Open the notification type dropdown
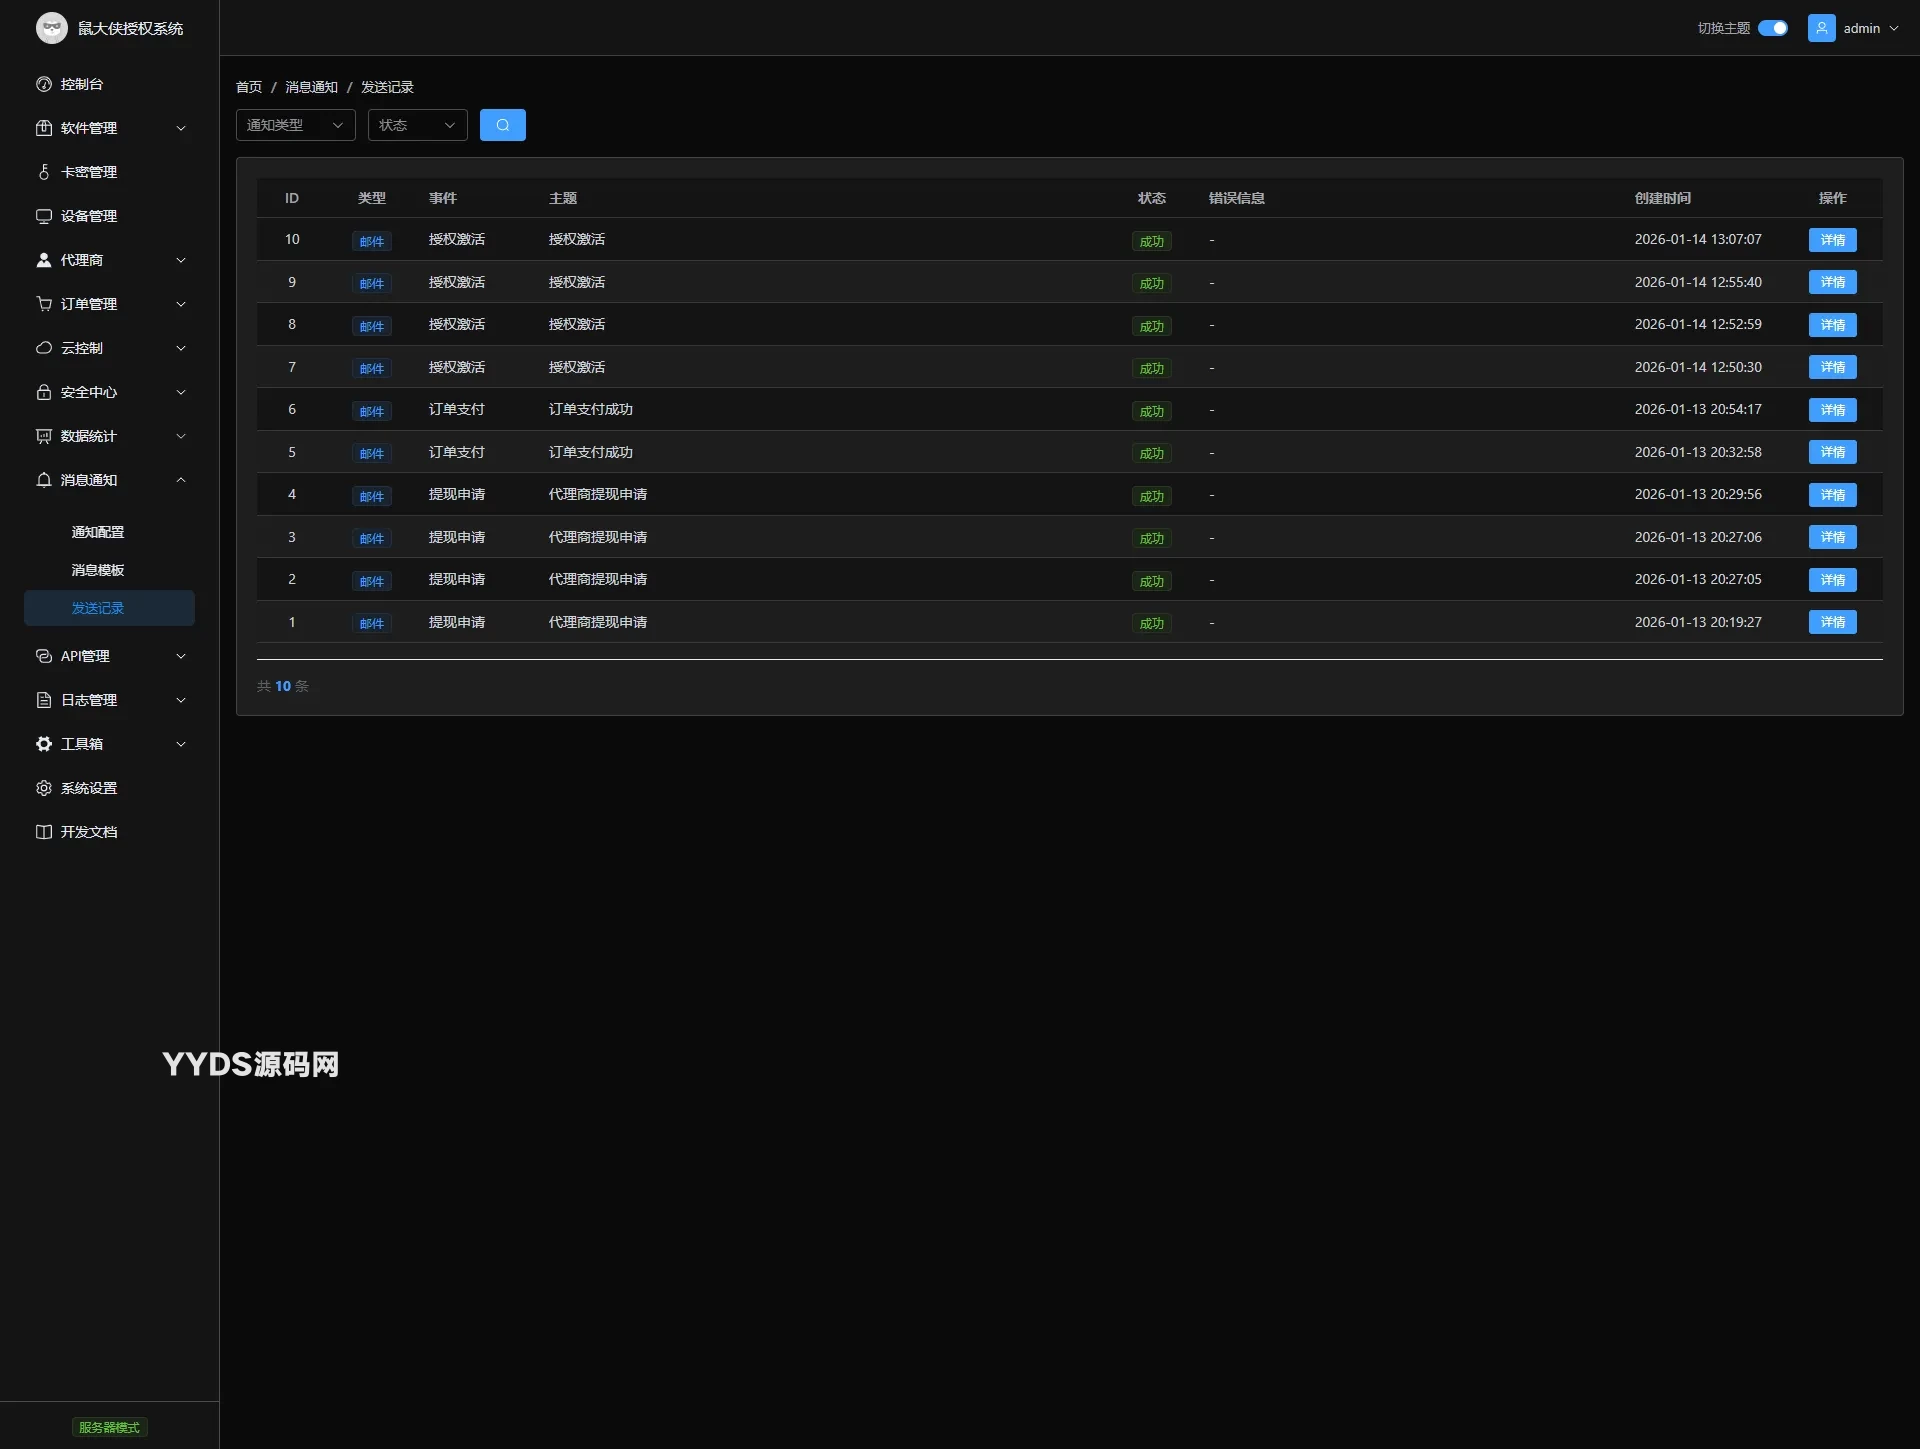Screen dimensions: 1920x1449 tap(295, 125)
